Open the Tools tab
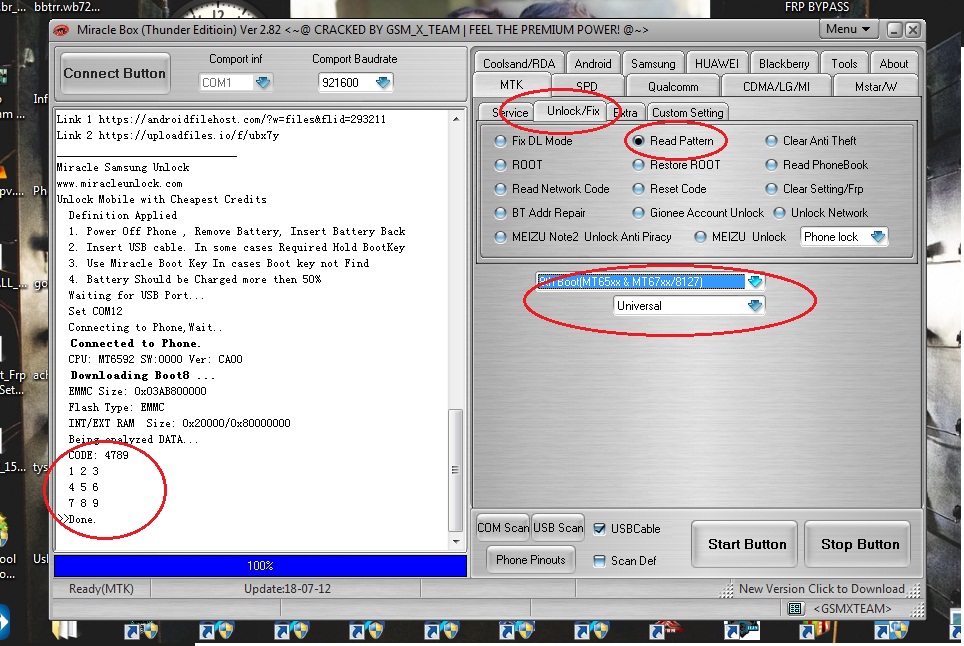The height and width of the screenshot is (646, 964). (x=844, y=63)
